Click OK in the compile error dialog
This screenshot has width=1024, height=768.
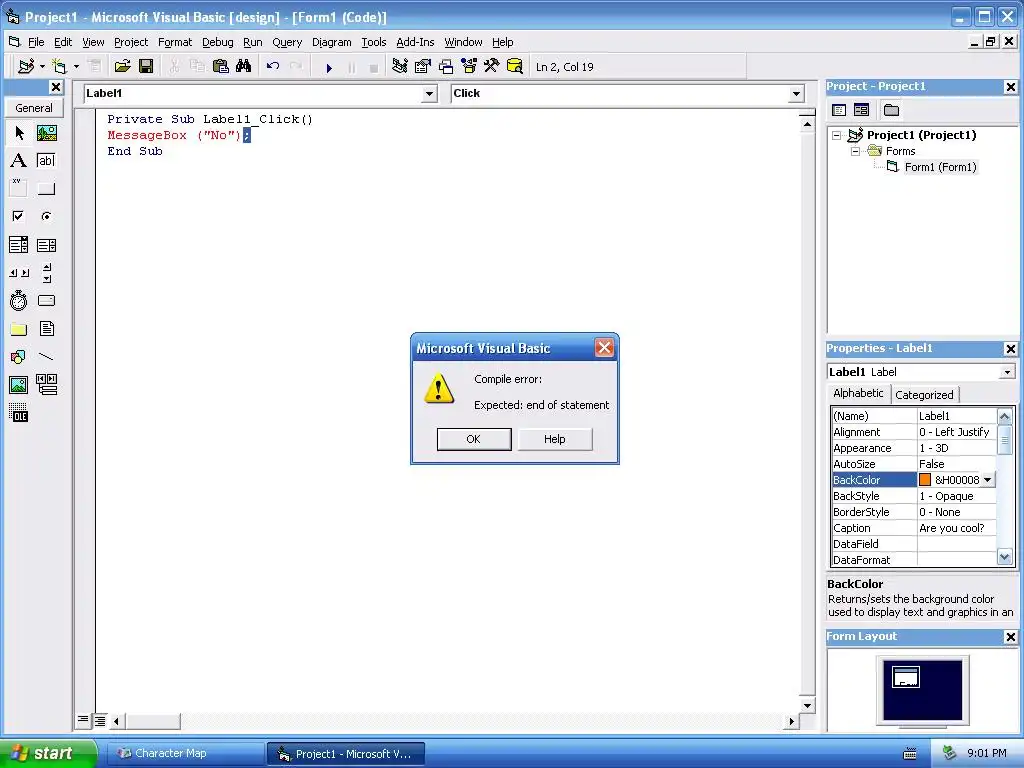point(473,439)
